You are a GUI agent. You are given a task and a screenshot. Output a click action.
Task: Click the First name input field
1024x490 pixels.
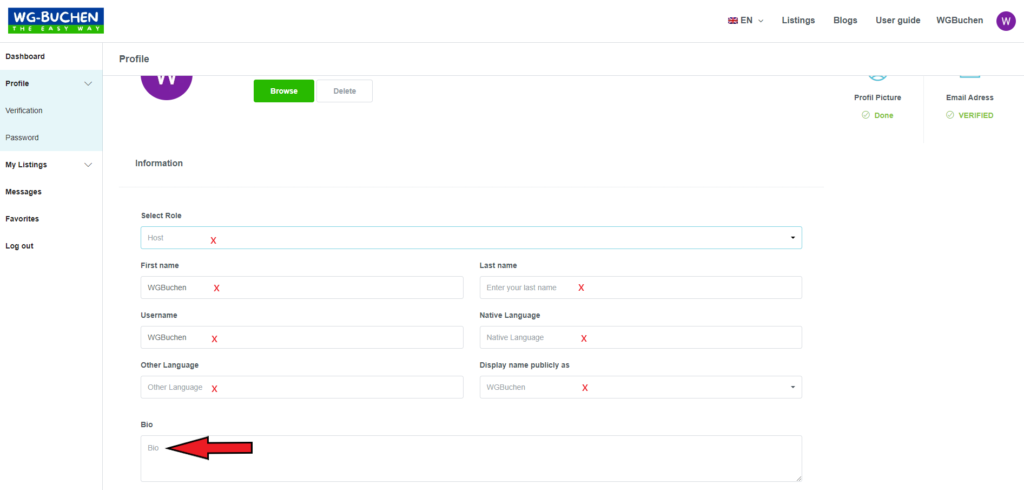pyautogui.click(x=302, y=287)
